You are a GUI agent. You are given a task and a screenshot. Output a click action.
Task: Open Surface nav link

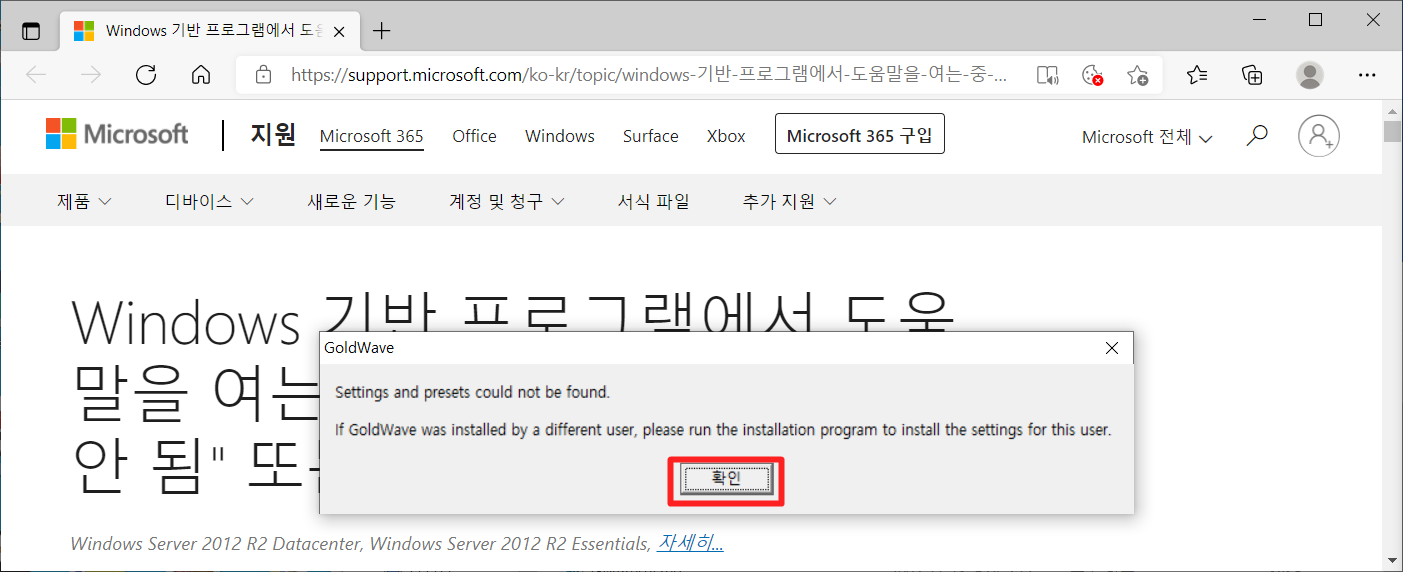pos(651,136)
